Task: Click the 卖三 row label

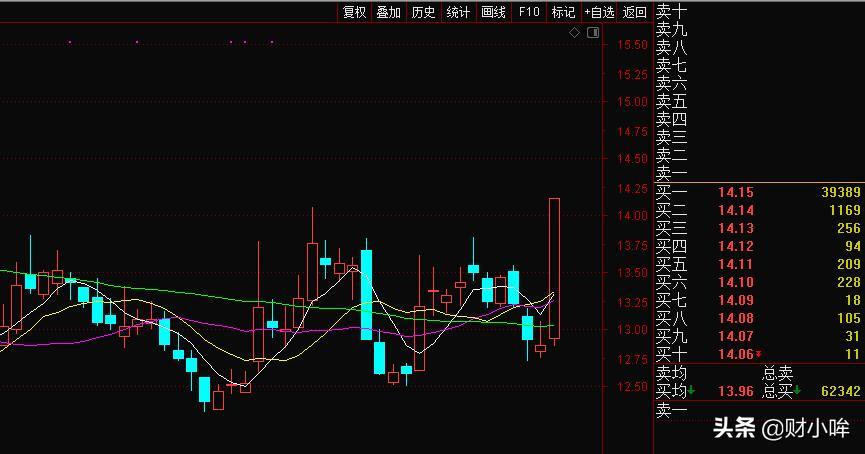Action: pyautogui.click(x=671, y=137)
